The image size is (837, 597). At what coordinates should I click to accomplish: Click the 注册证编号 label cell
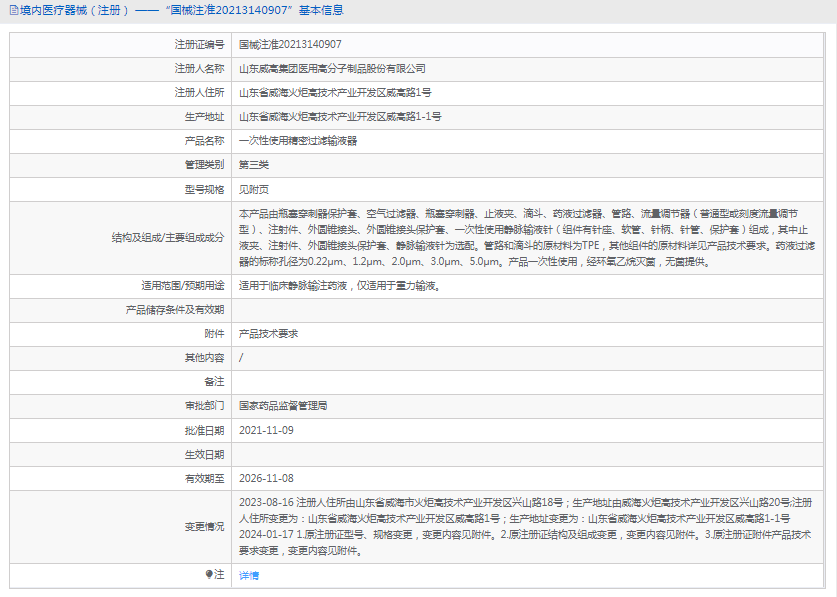tap(199, 44)
